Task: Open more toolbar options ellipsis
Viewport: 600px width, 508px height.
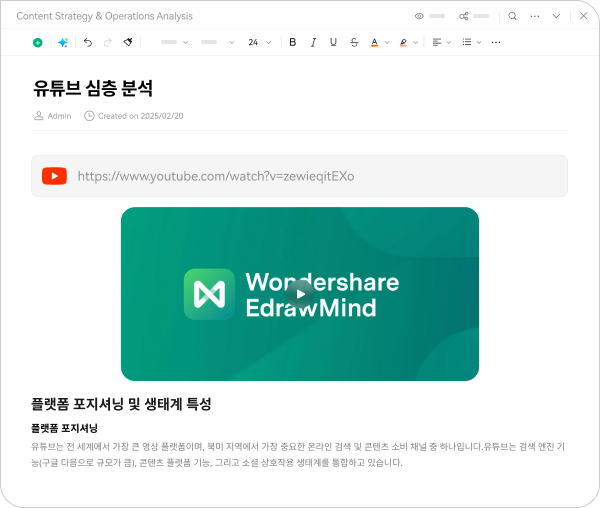Action: click(x=496, y=42)
